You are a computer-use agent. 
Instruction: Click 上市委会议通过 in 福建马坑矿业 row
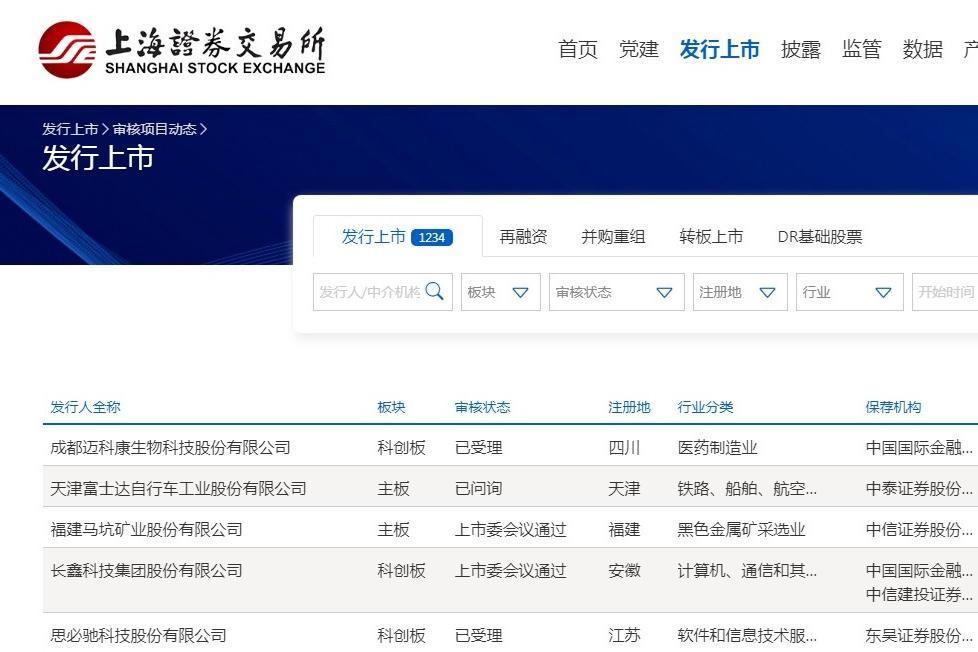coord(510,530)
